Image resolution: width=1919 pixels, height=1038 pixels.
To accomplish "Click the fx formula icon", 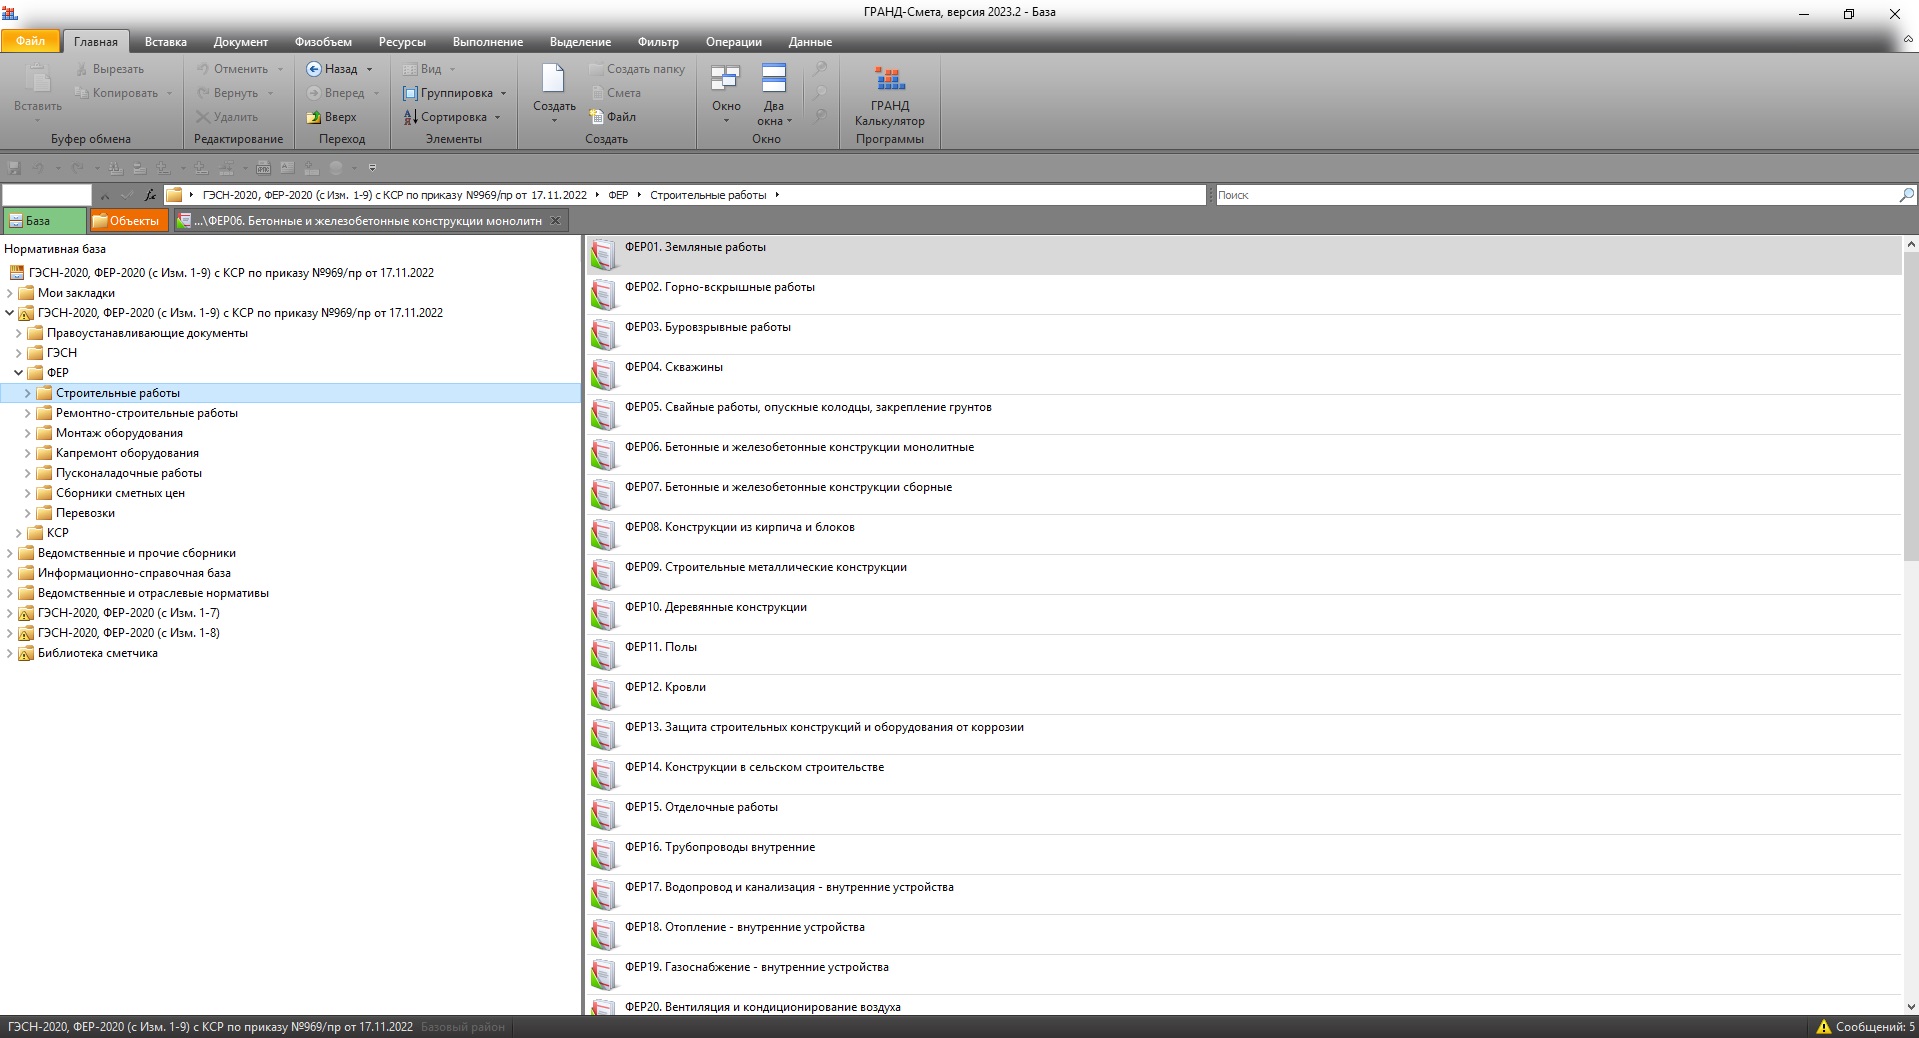I will [x=150, y=195].
